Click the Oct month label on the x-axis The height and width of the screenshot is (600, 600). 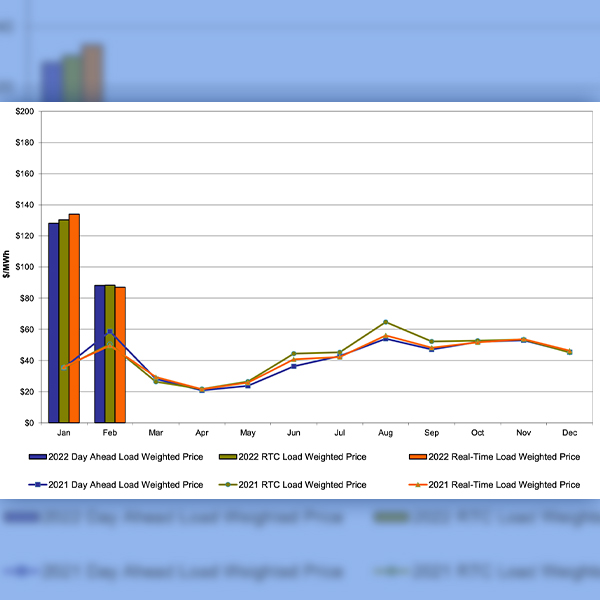point(478,432)
